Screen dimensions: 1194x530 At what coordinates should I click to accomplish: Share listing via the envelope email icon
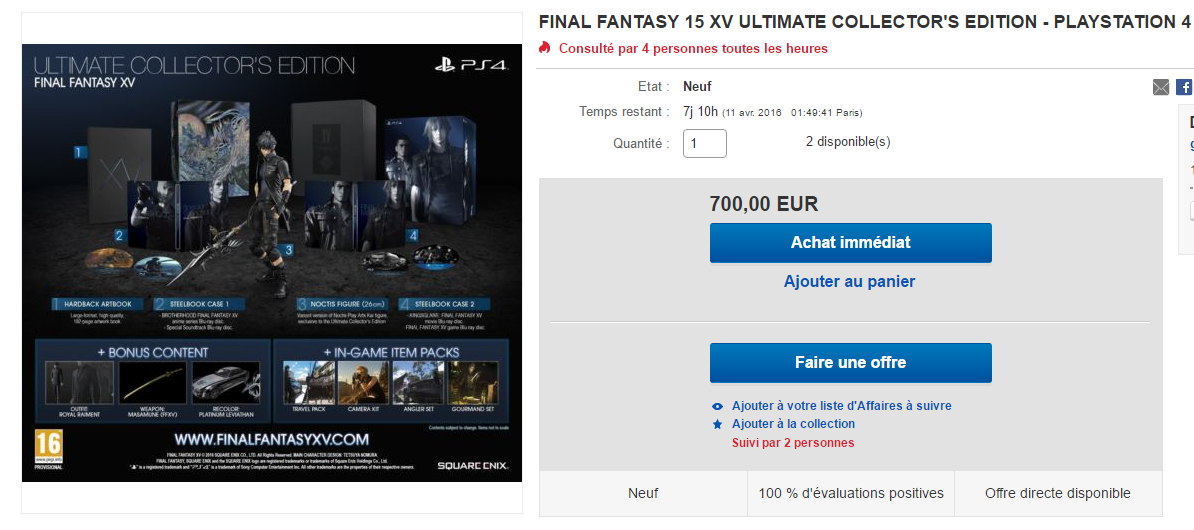click(1160, 88)
